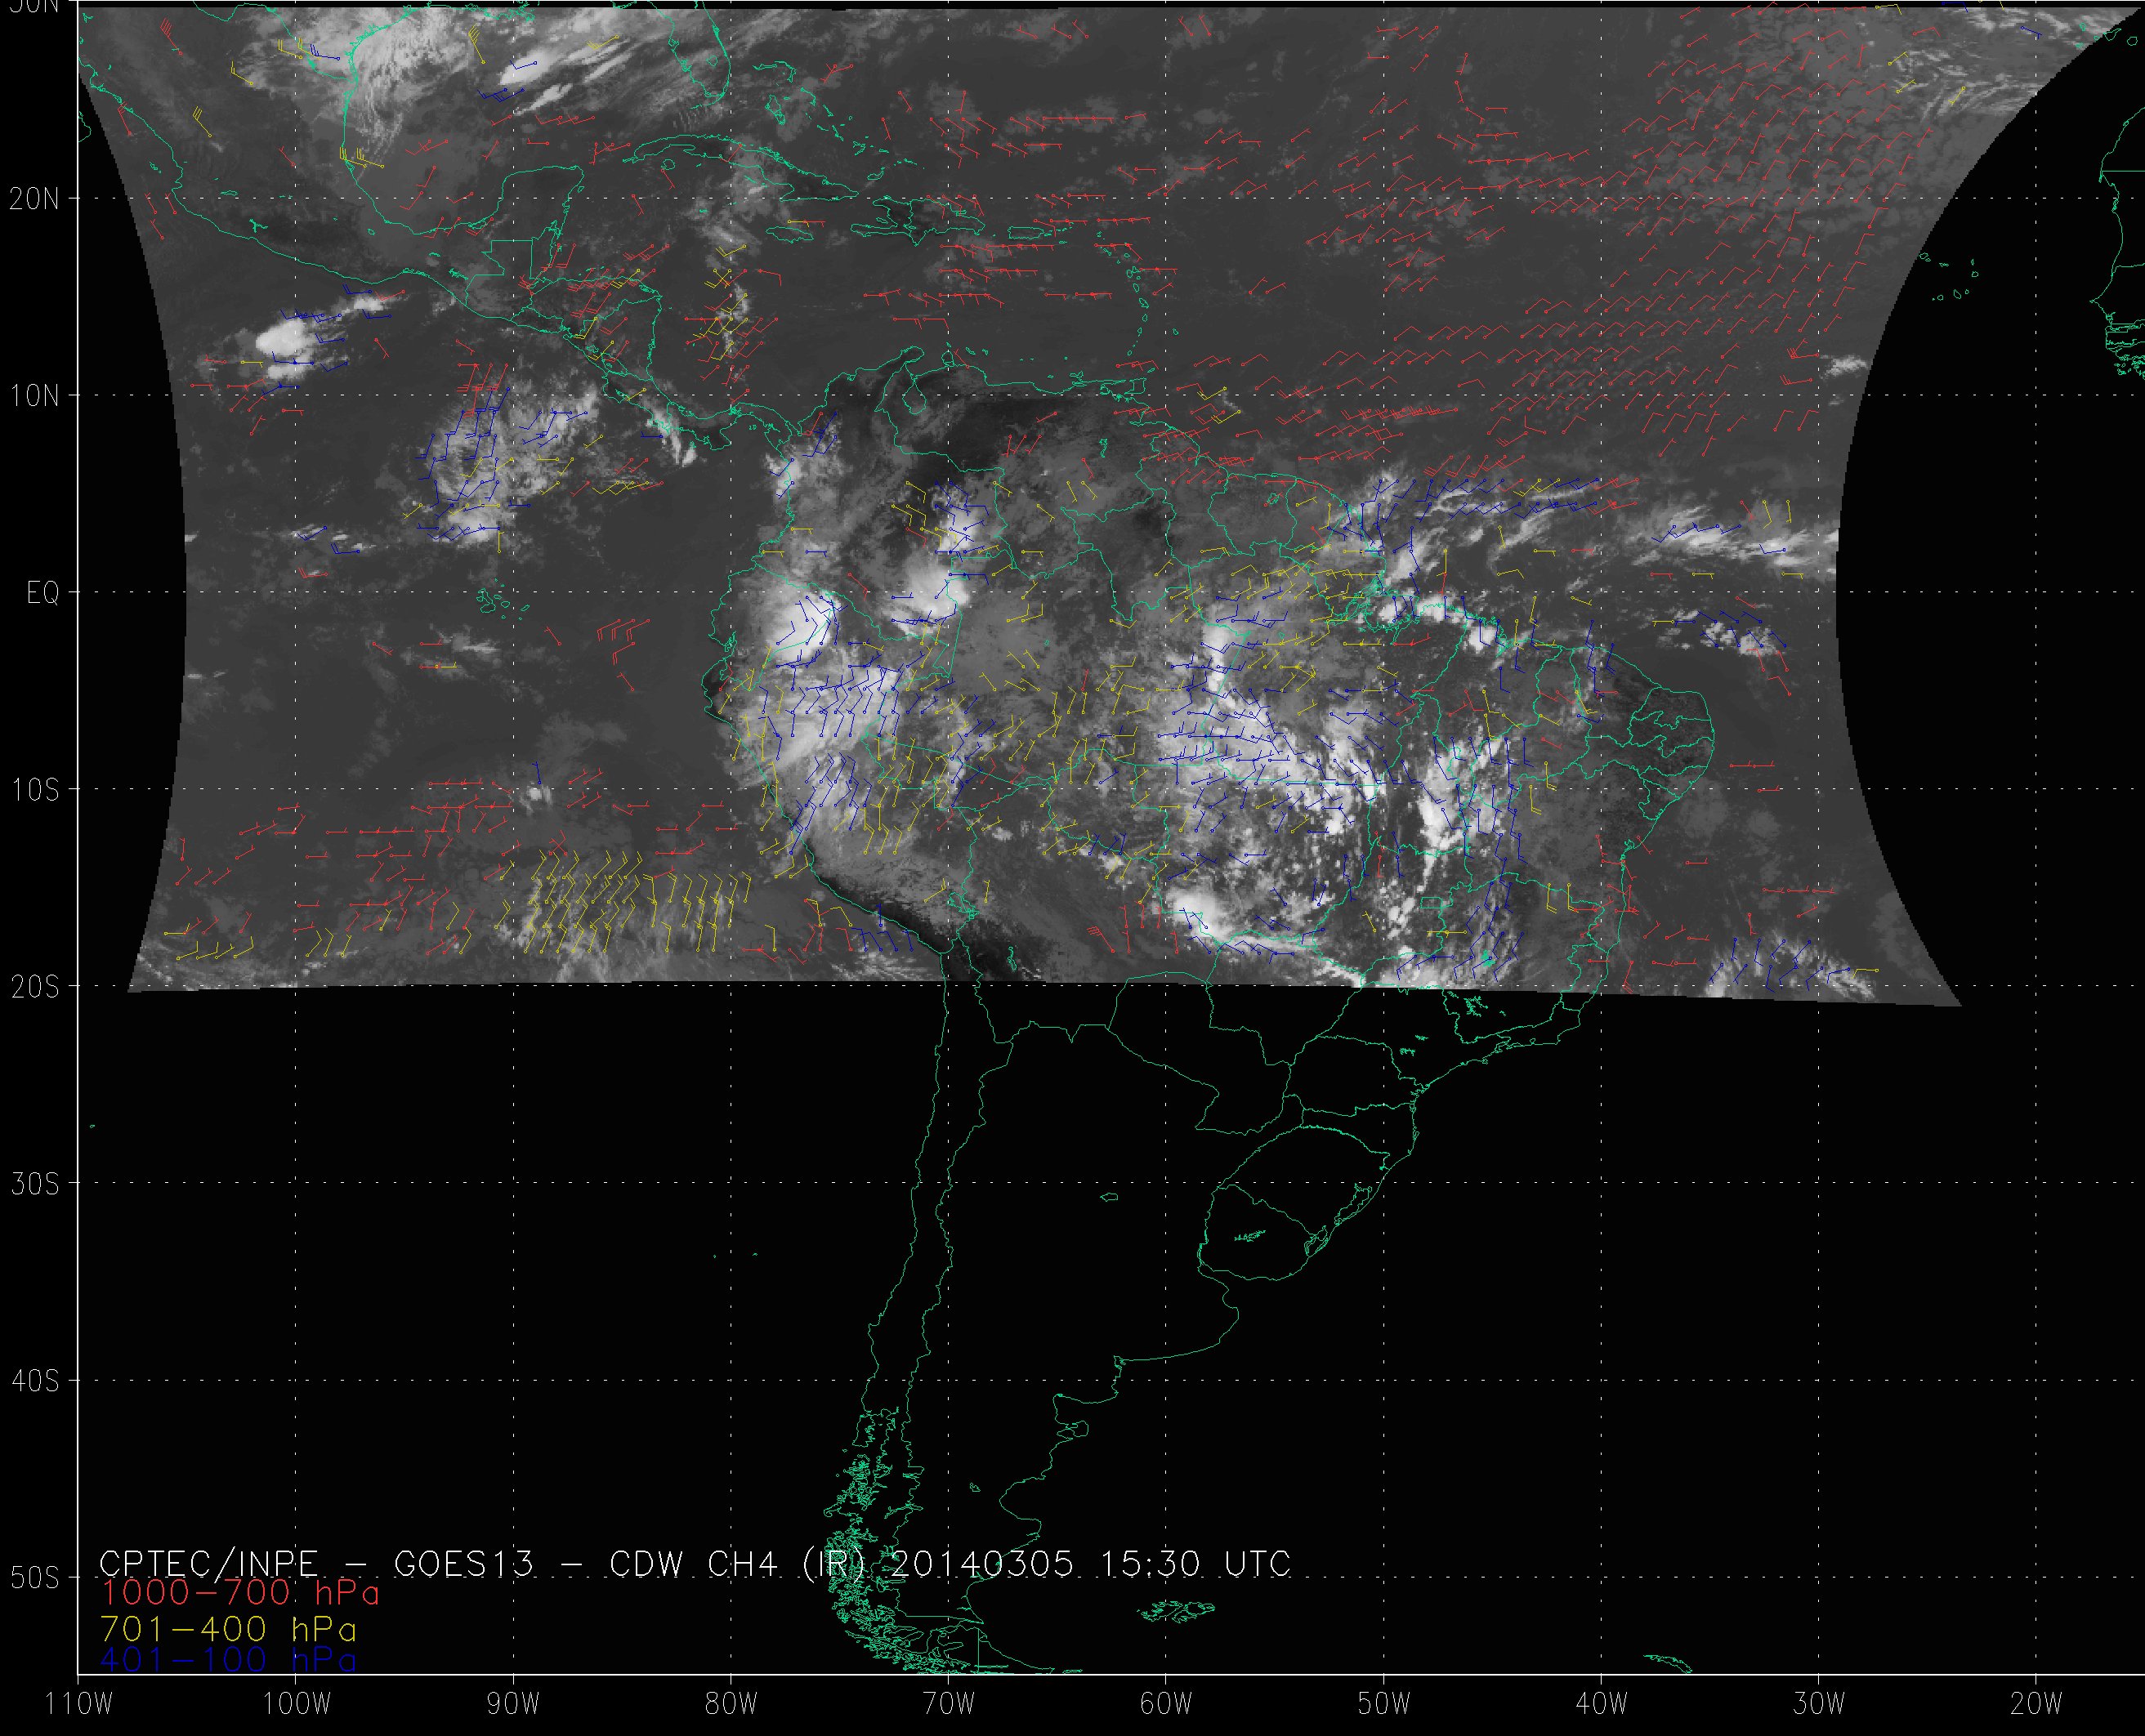This screenshot has height=1736, width=2145.
Task: Click the 70W longitude axis label
Action: tap(948, 1704)
